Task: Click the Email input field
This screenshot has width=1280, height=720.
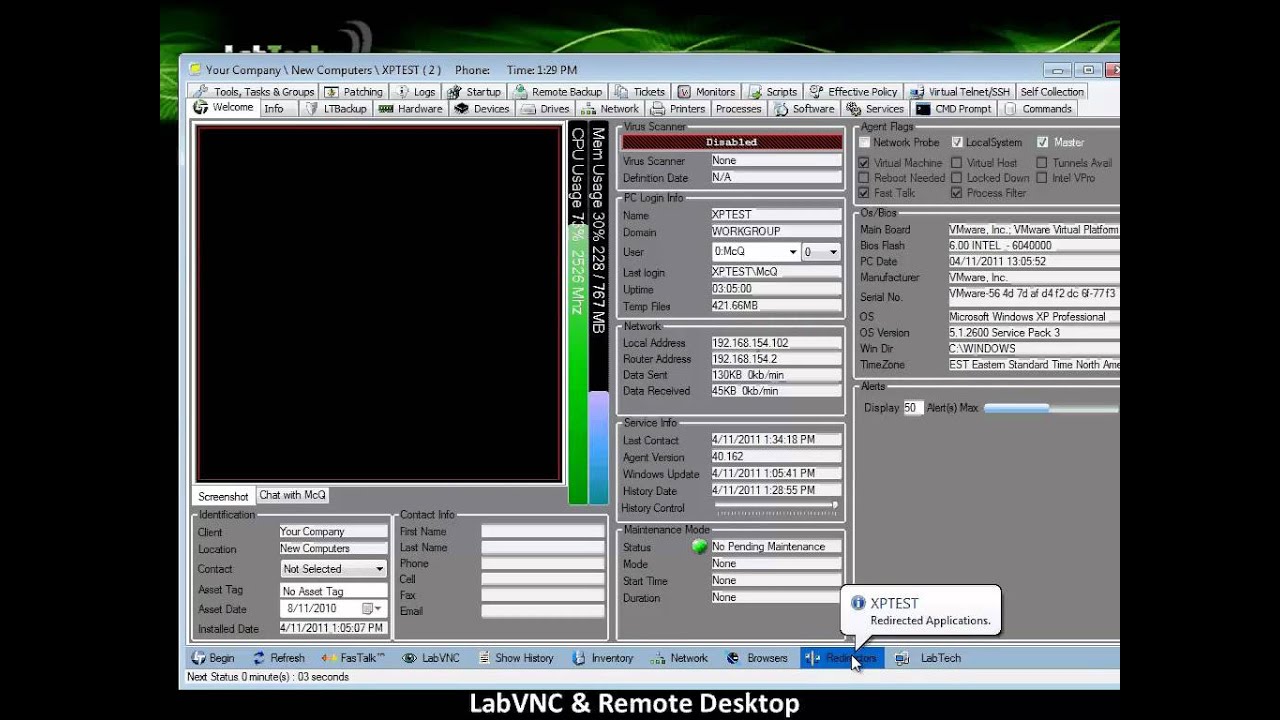Action: click(x=543, y=611)
